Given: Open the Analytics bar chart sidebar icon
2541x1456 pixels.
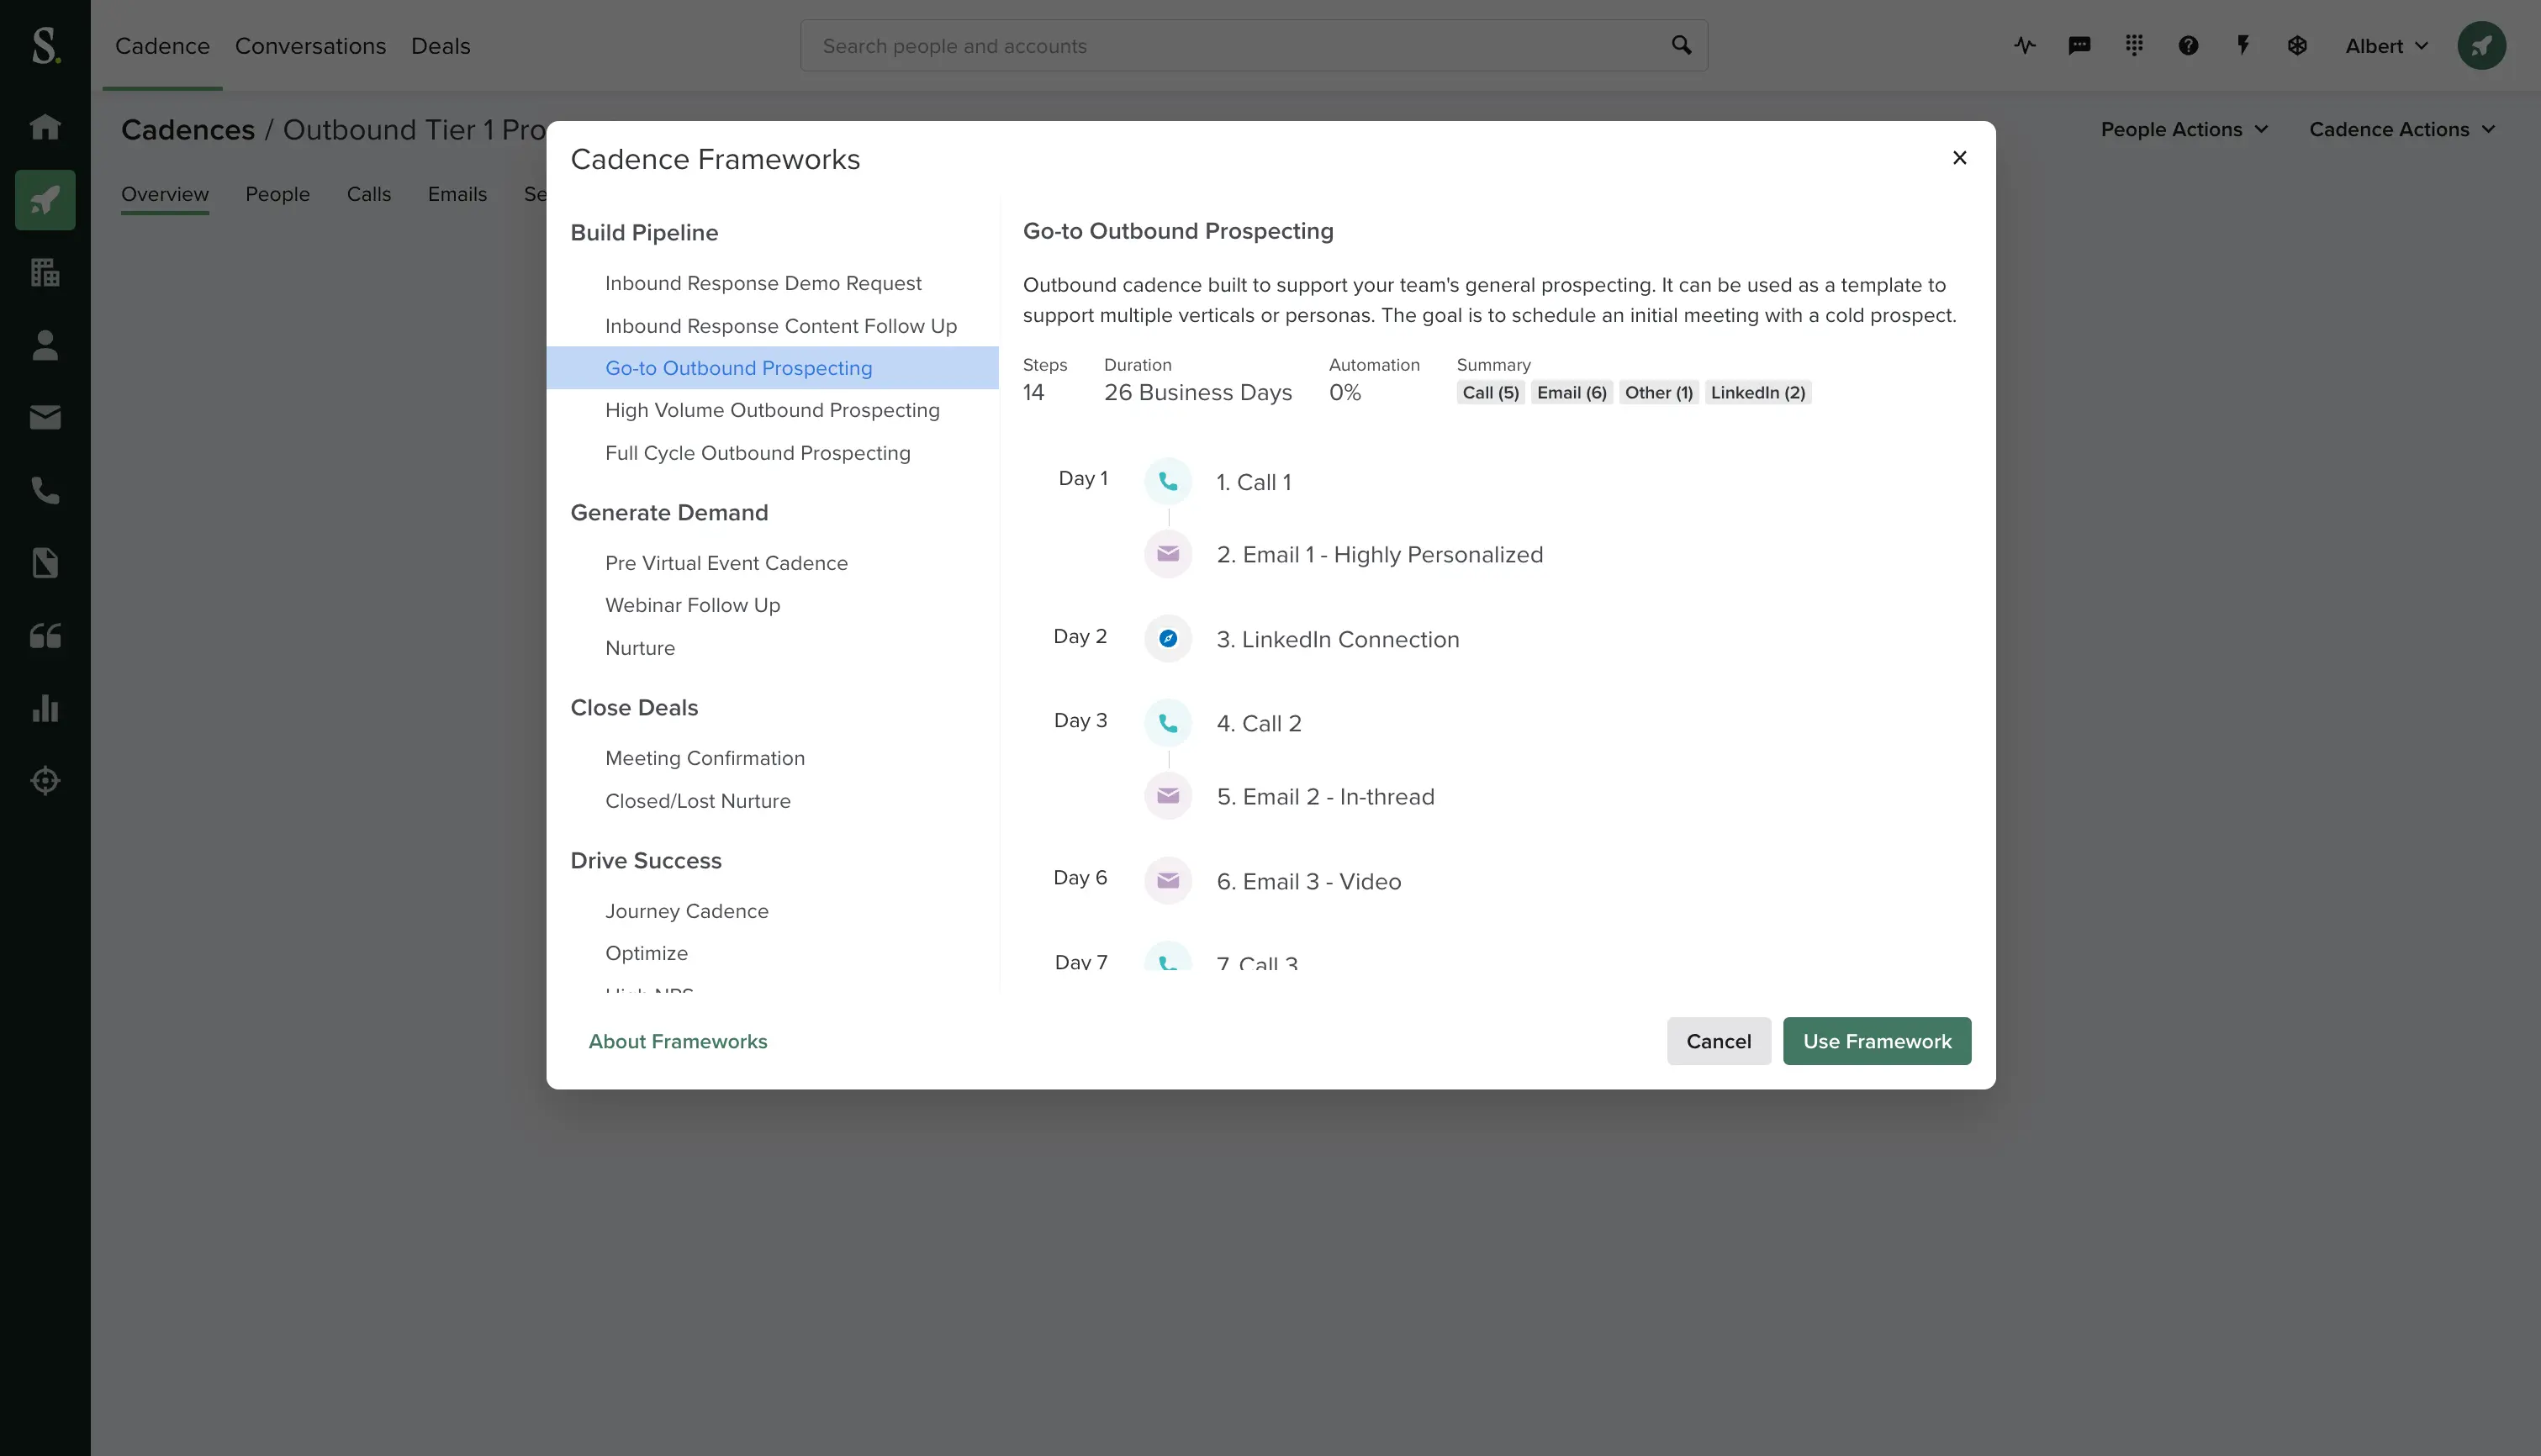Looking at the screenshot, I should [x=45, y=708].
